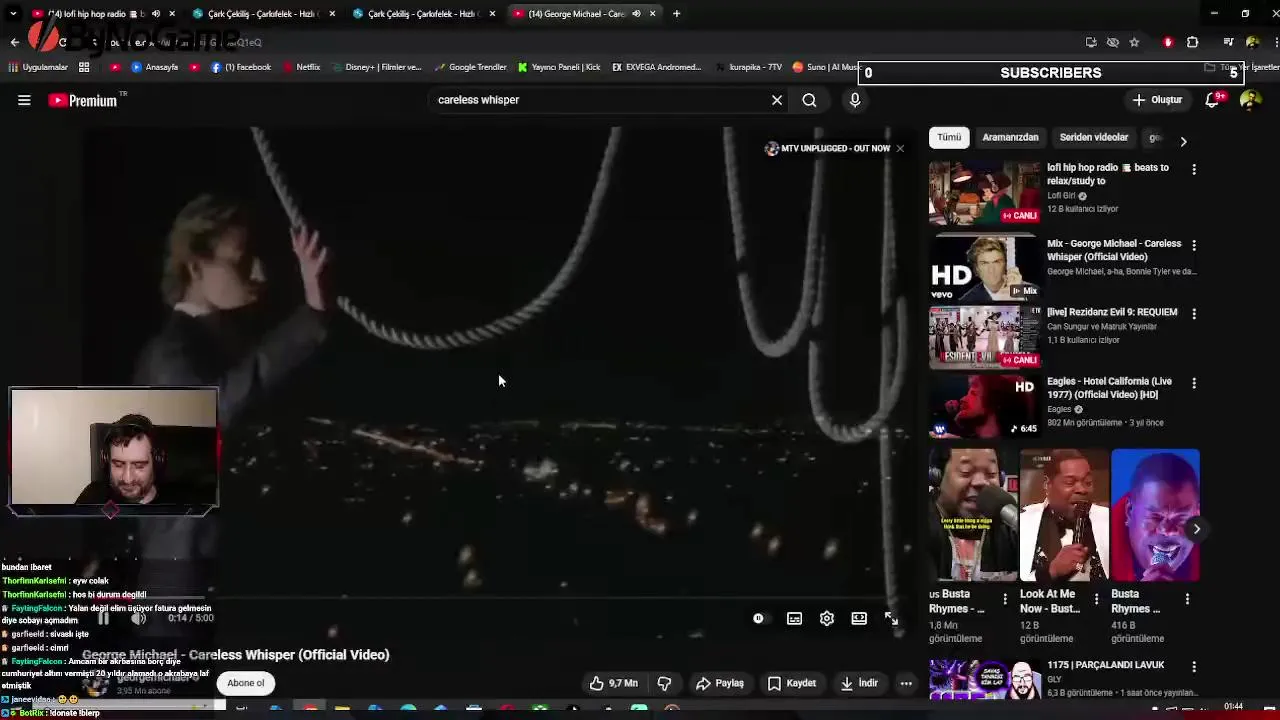Select the Seriden videolar filter chip
The width and height of the screenshot is (1280, 720).
pos(1094,137)
